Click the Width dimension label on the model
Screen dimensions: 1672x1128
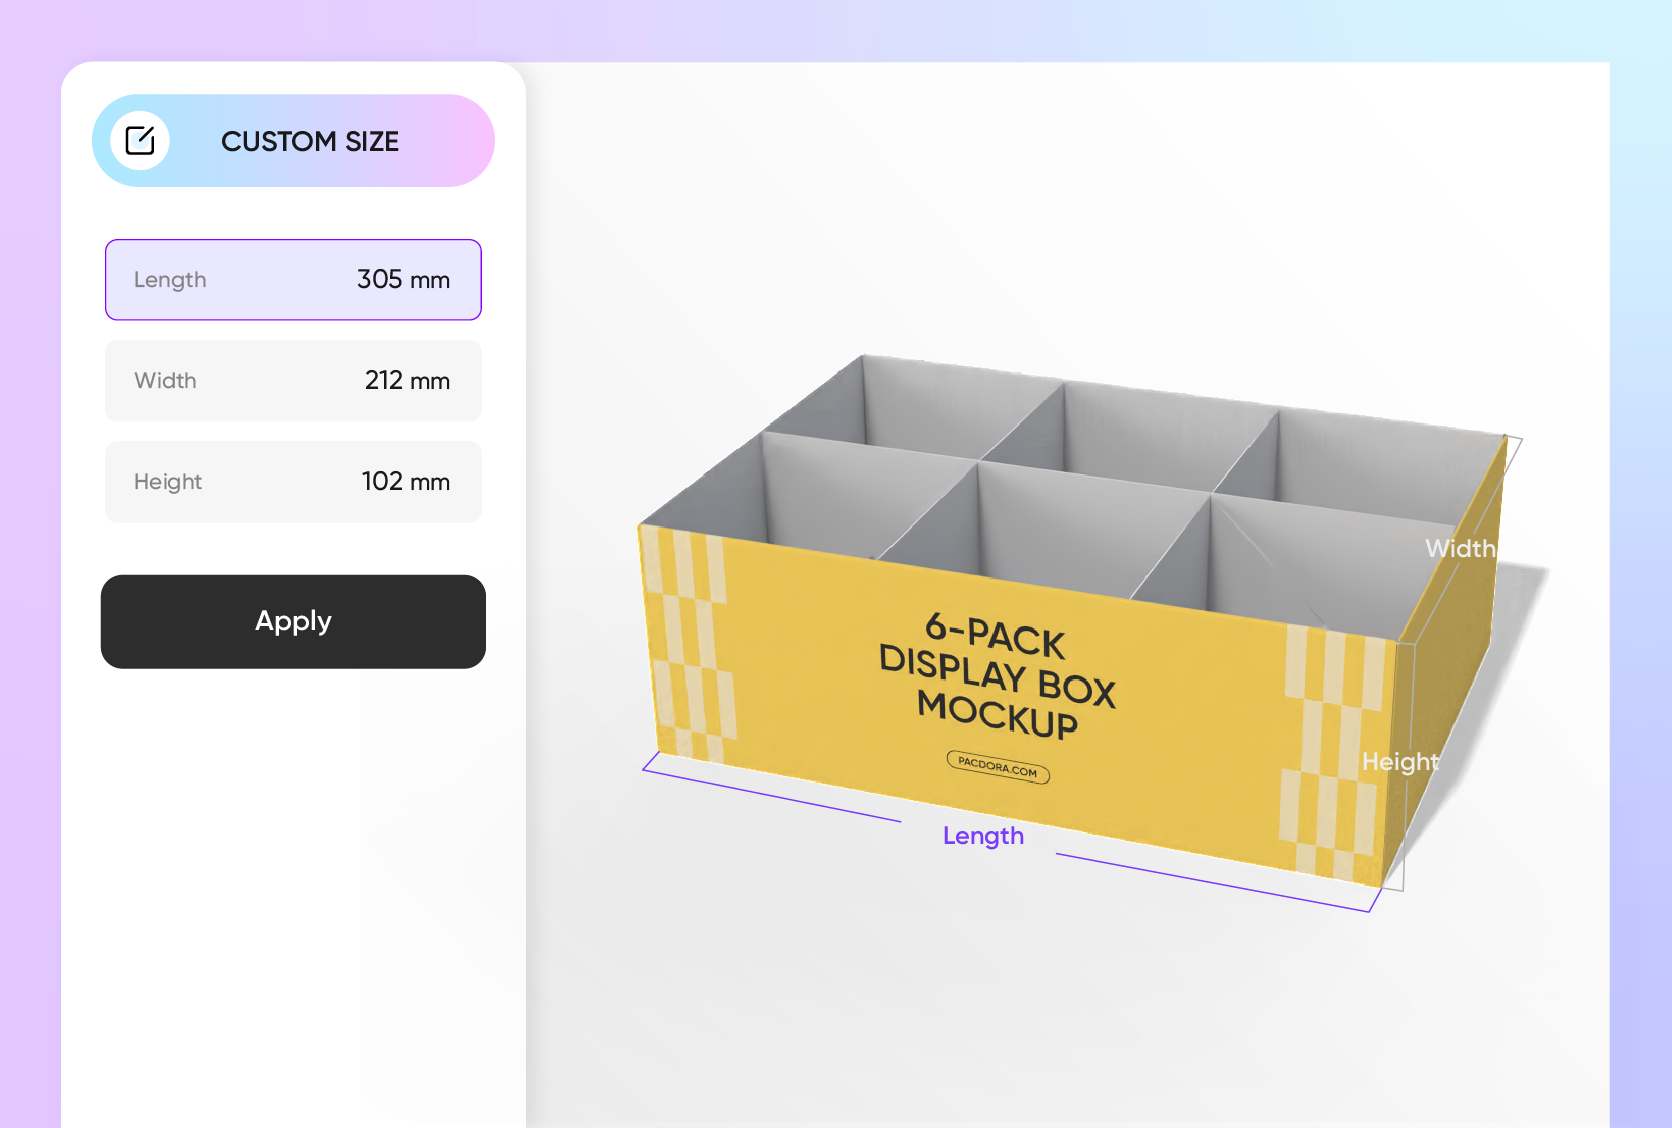click(x=1460, y=547)
